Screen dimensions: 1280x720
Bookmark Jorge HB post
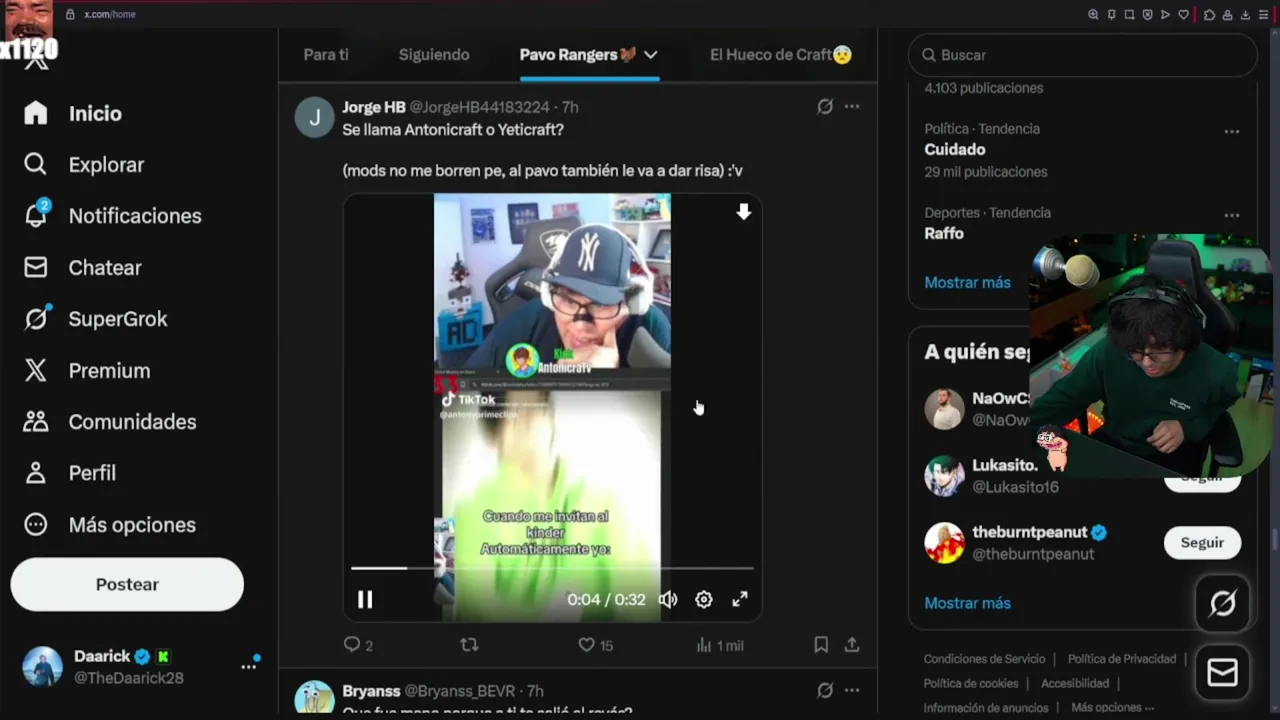(x=821, y=645)
